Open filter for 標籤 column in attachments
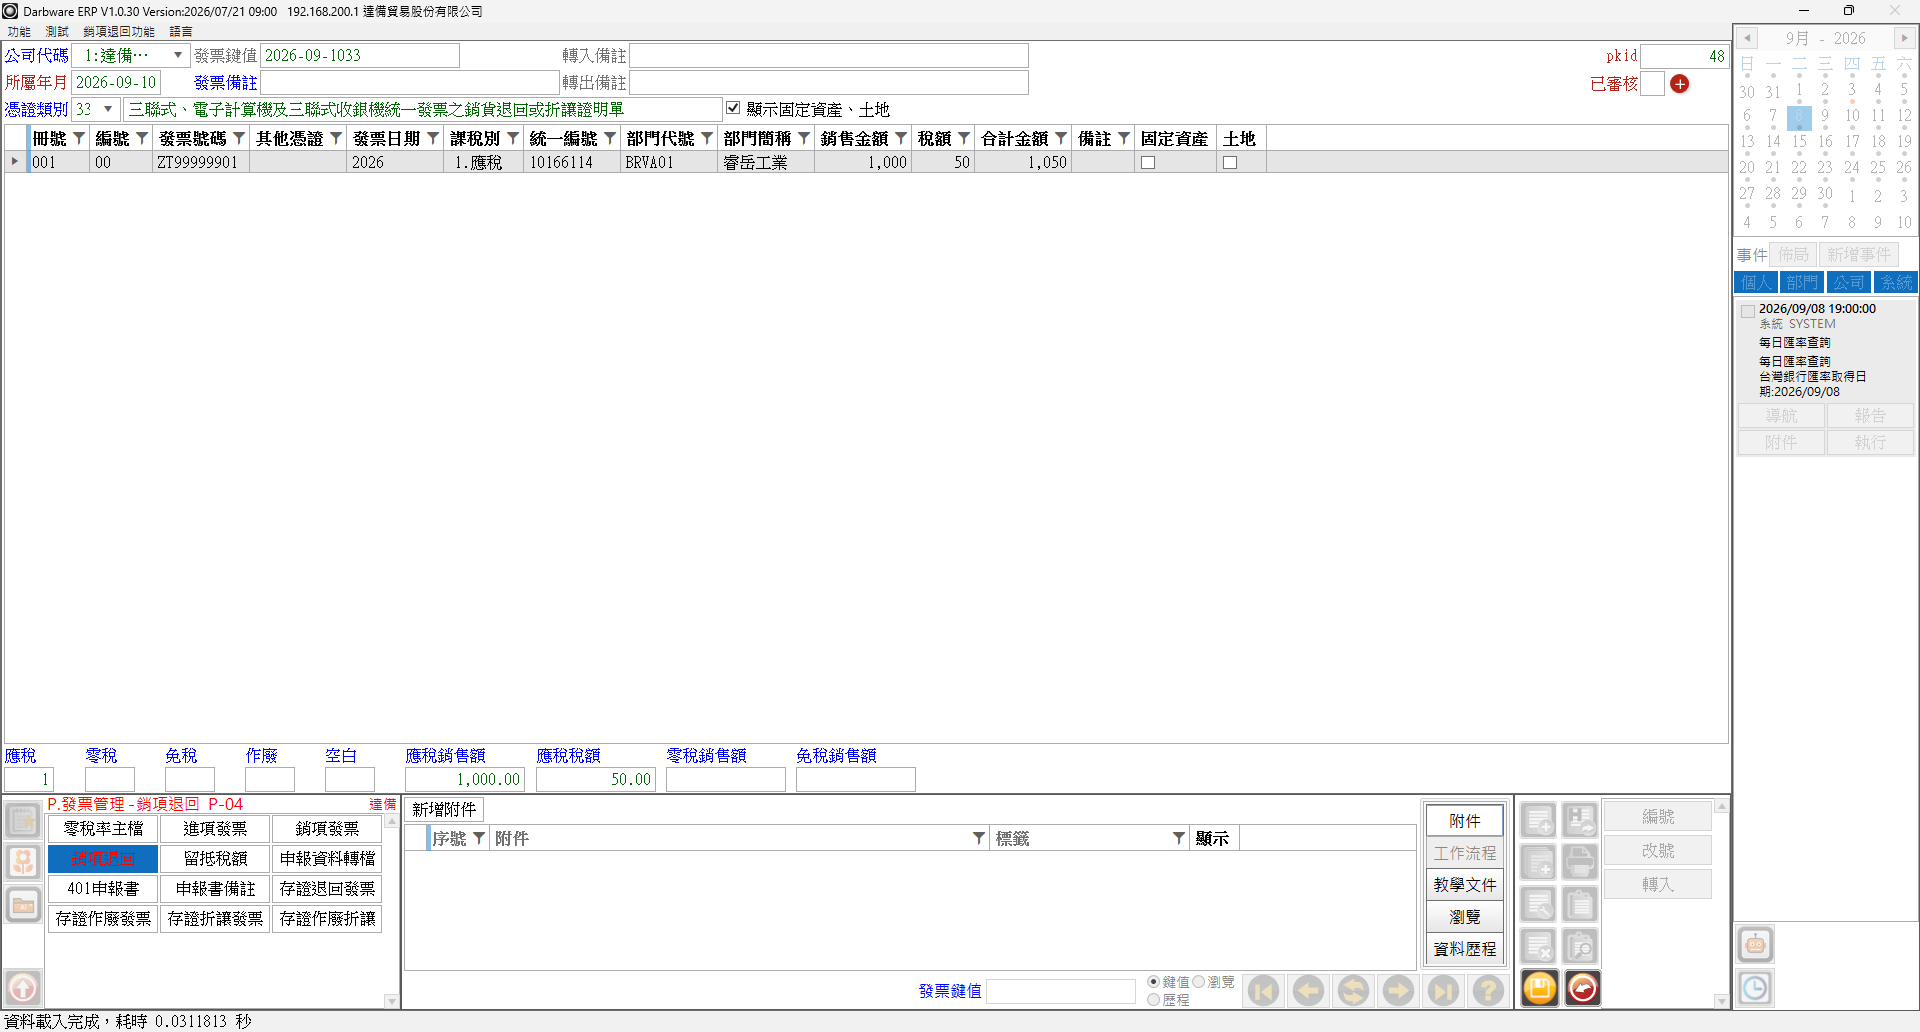Viewport: 1920px width, 1032px height. point(1179,838)
